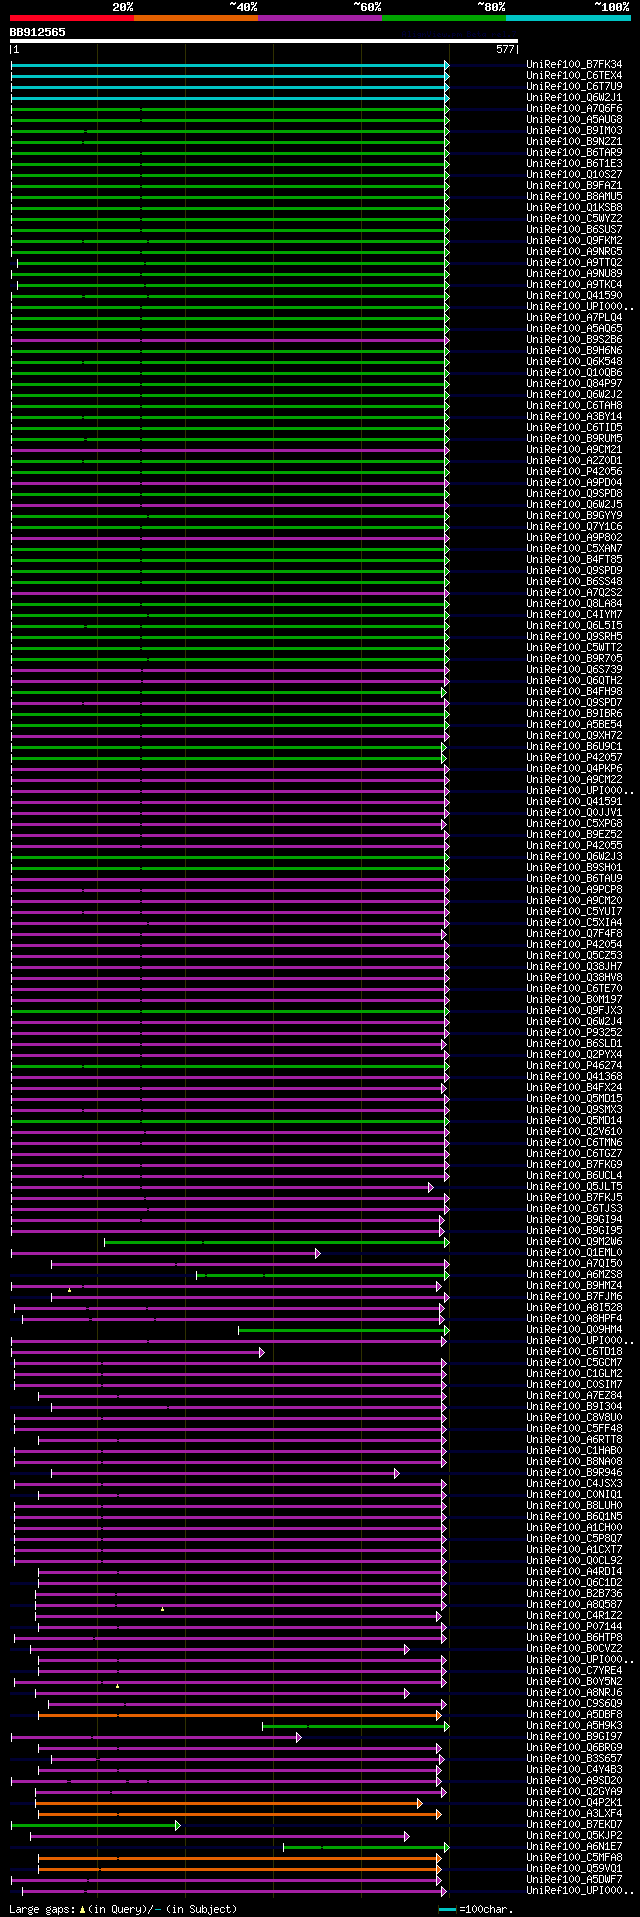Click the red ~20% identity legend segment

tap(71, 18)
